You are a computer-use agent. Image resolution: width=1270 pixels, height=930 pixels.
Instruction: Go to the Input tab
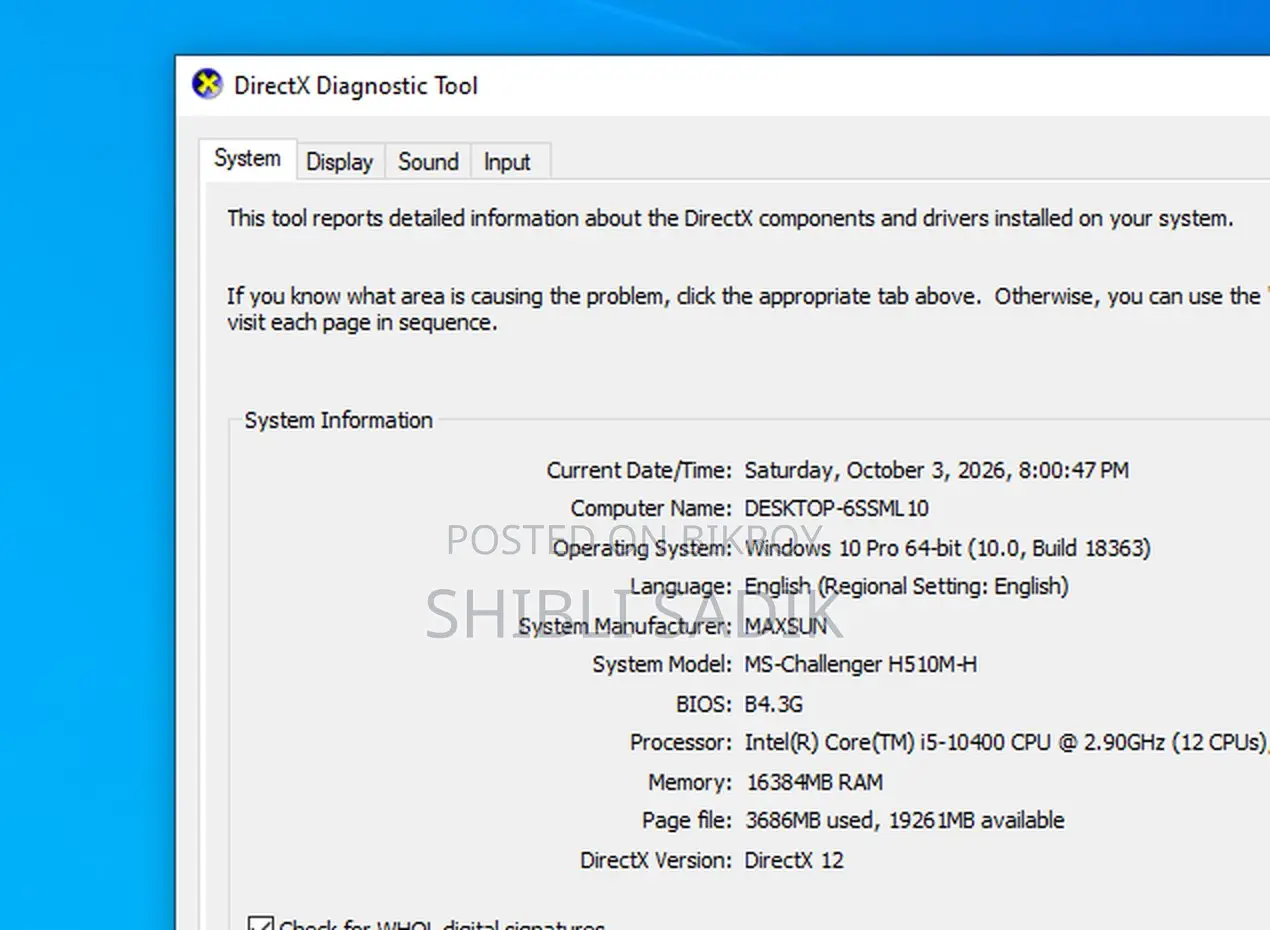[507, 162]
